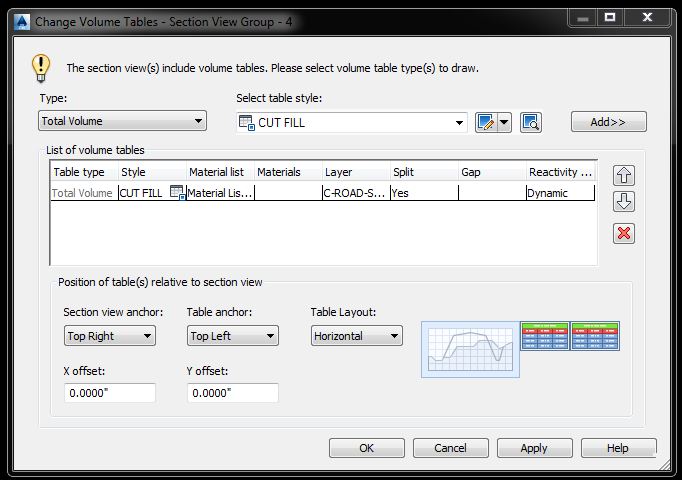Click the empty Gap cell in Total Volume row
The image size is (682, 480).
(x=492, y=193)
